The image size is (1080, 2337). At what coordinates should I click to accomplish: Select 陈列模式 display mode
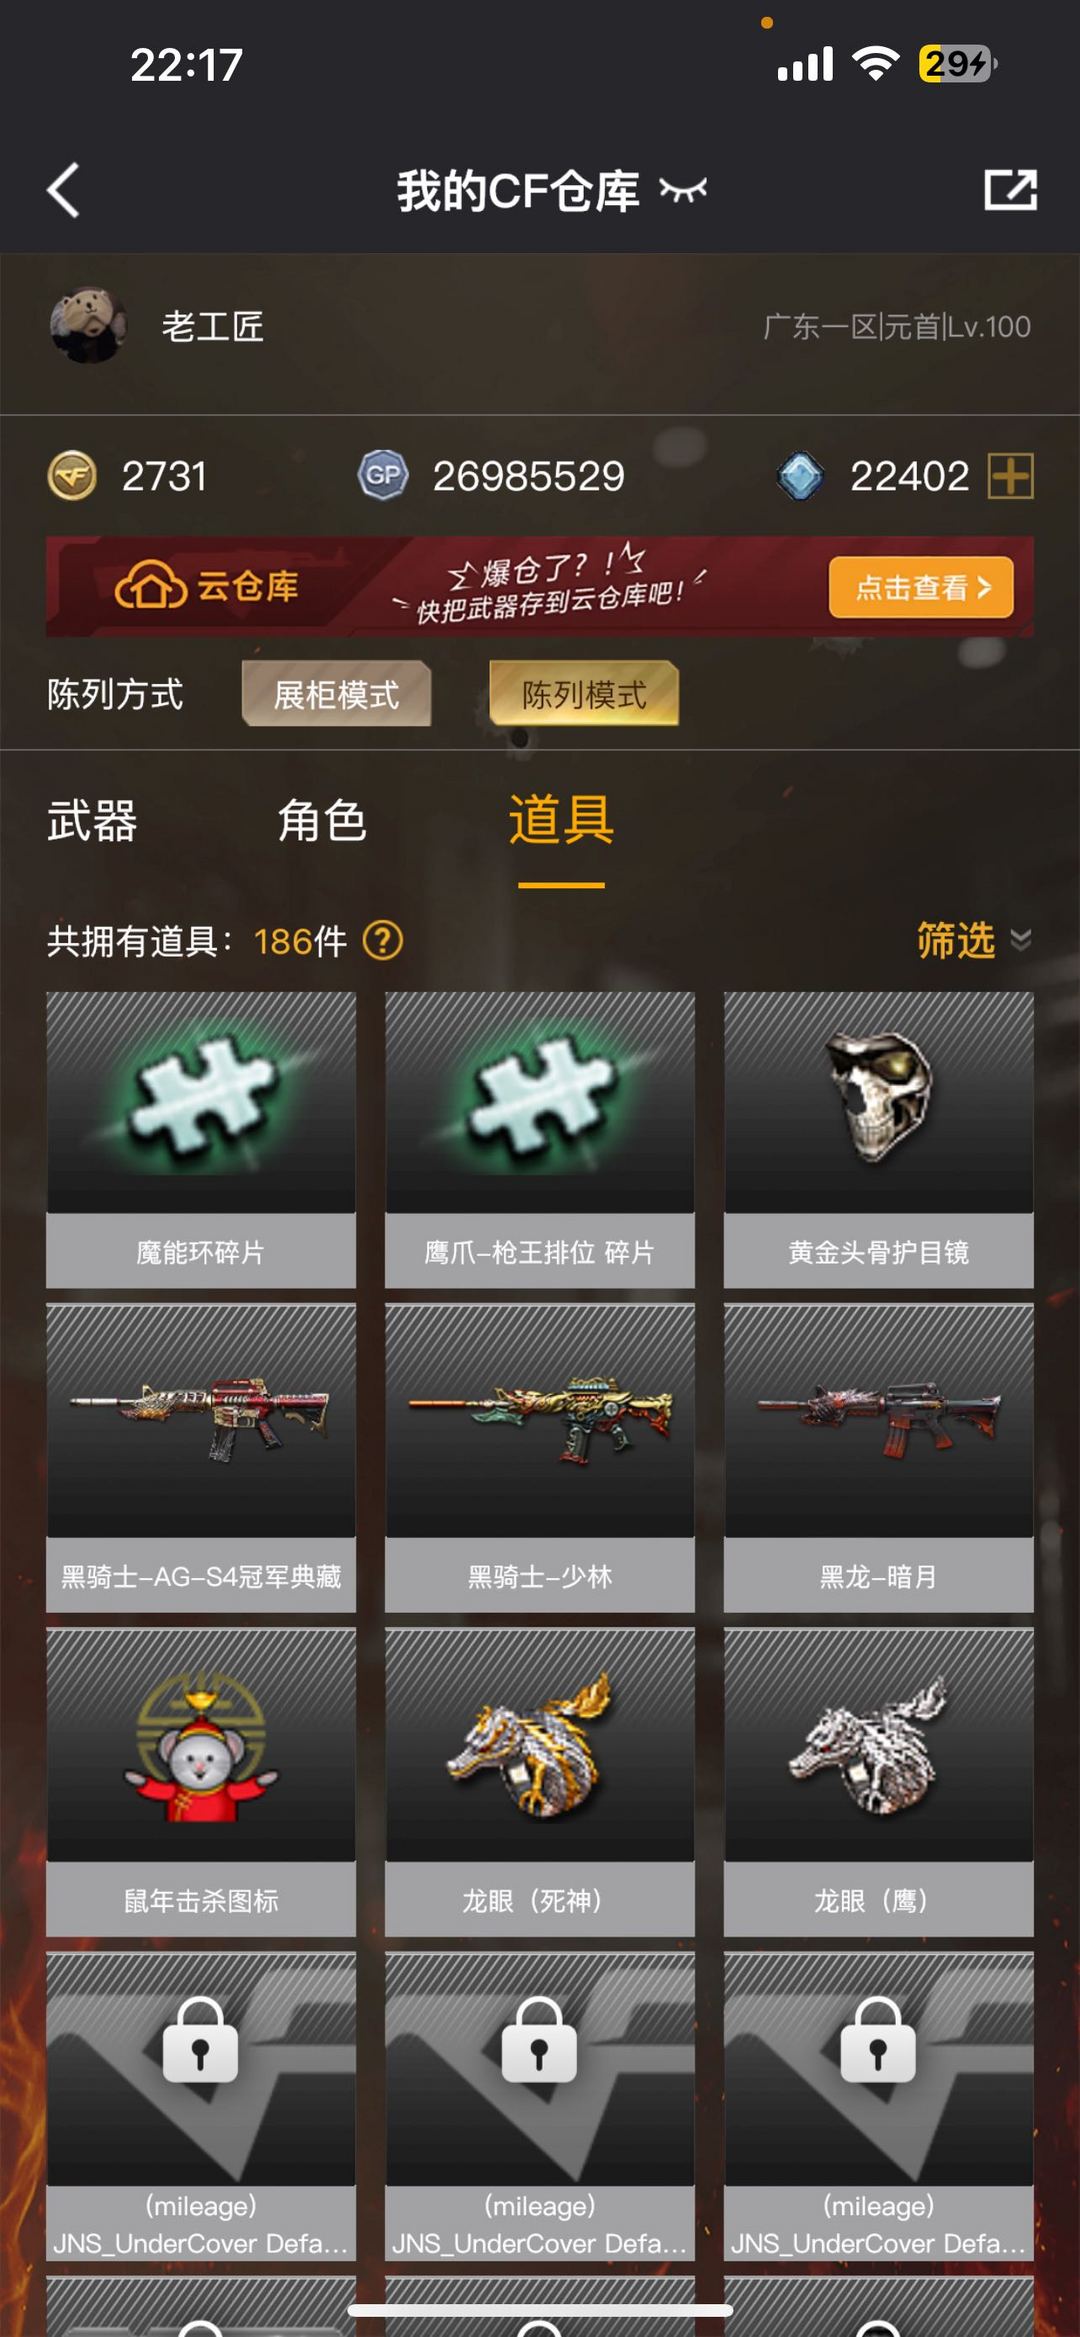[x=584, y=694]
